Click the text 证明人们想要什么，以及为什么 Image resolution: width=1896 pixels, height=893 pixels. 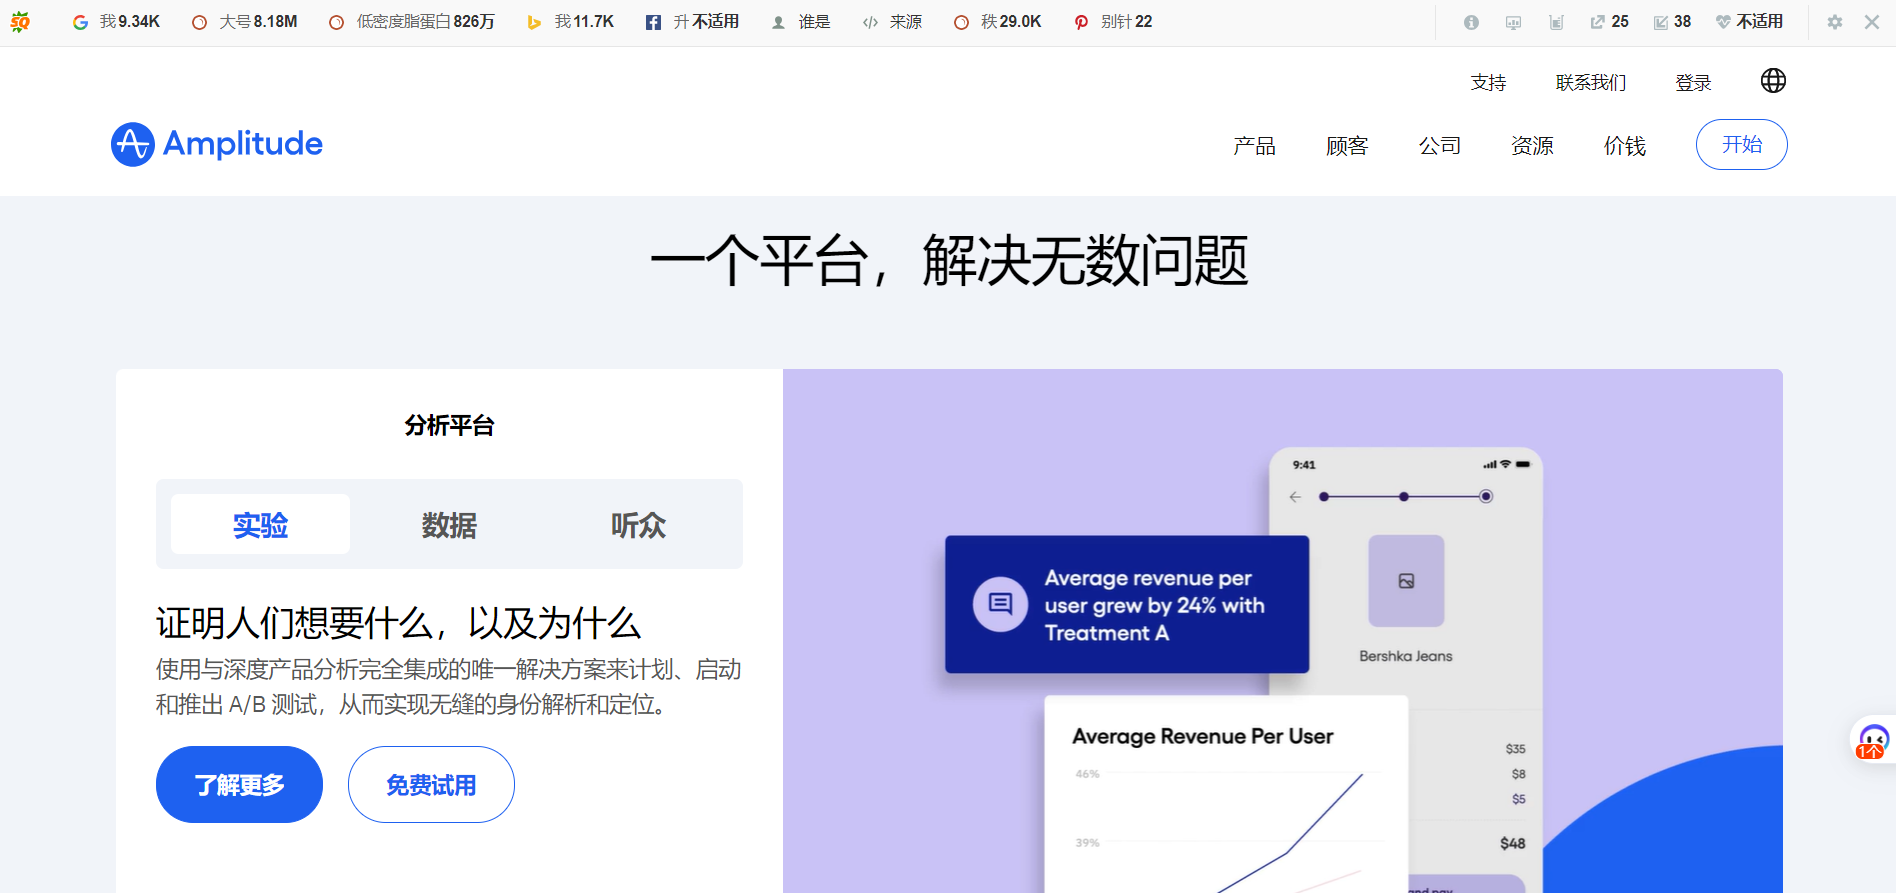pyautogui.click(x=398, y=623)
